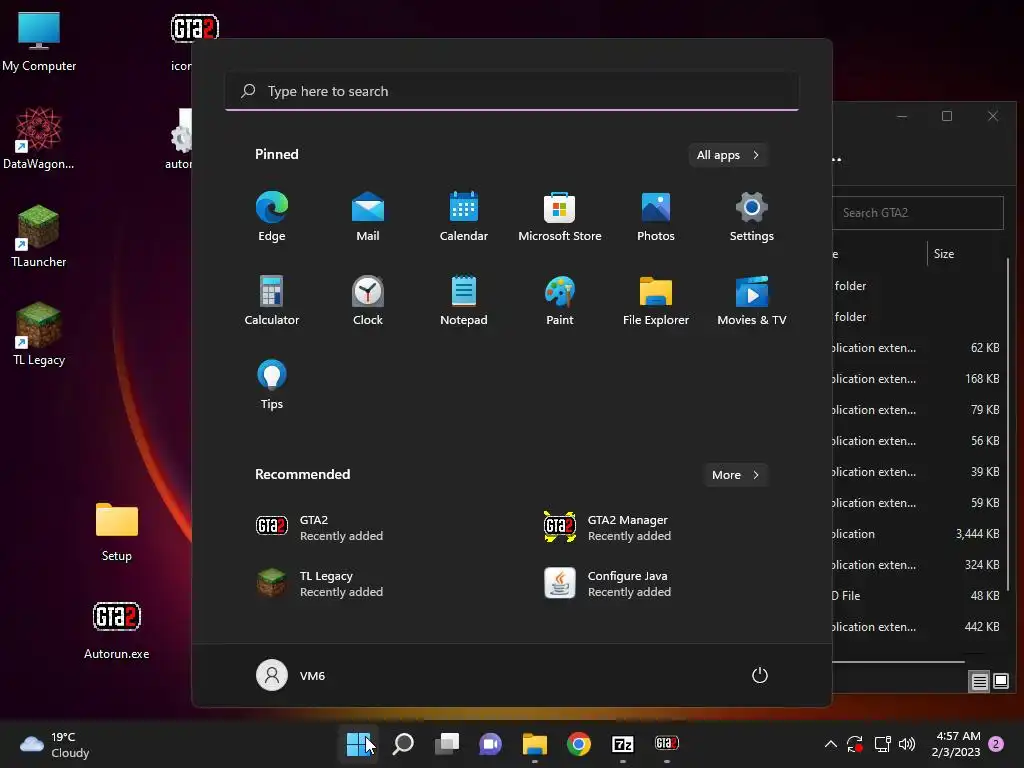Screen dimensions: 1024x768
Task: Open the VM6 user account menu
Action: click(291, 675)
